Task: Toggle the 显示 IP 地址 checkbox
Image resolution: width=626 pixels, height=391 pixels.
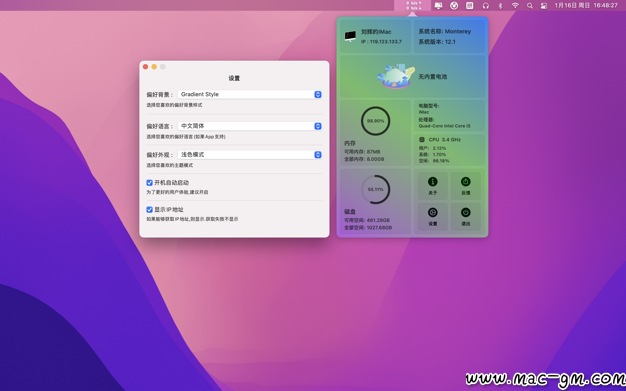Action: [x=149, y=209]
